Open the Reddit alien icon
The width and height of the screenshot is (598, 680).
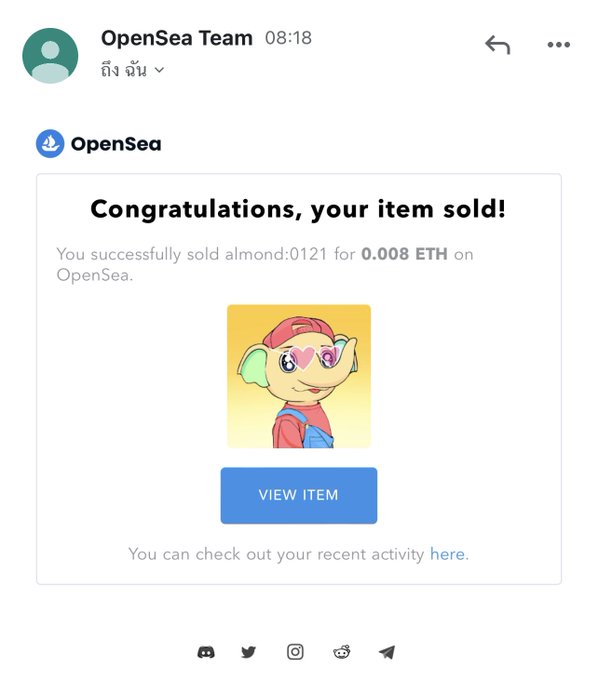click(x=342, y=652)
